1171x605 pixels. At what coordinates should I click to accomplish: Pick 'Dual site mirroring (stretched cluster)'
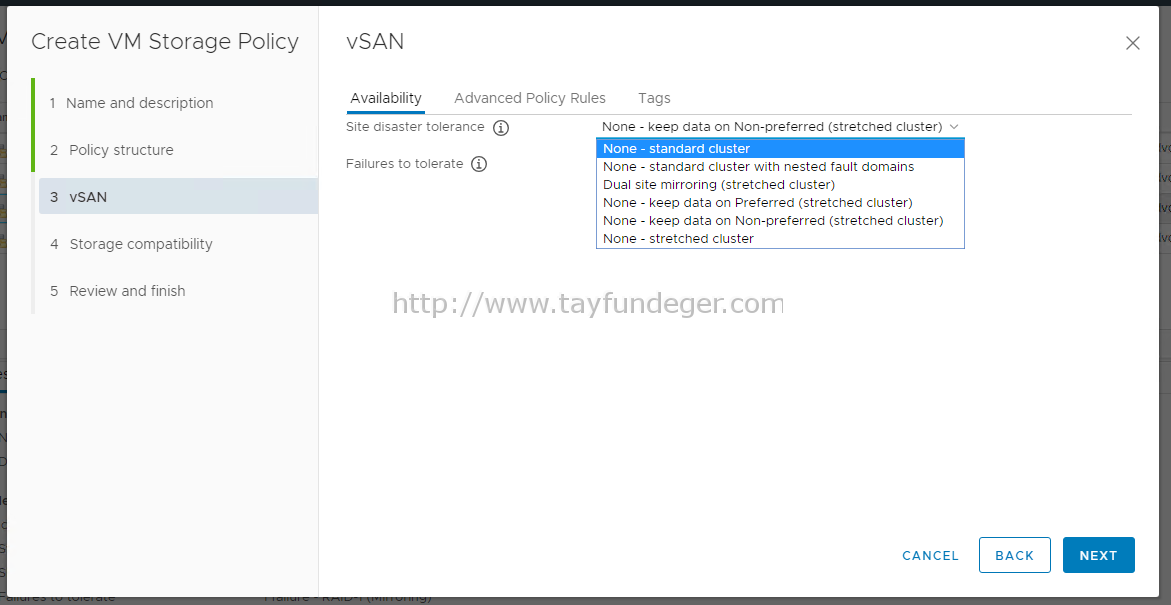pos(780,184)
